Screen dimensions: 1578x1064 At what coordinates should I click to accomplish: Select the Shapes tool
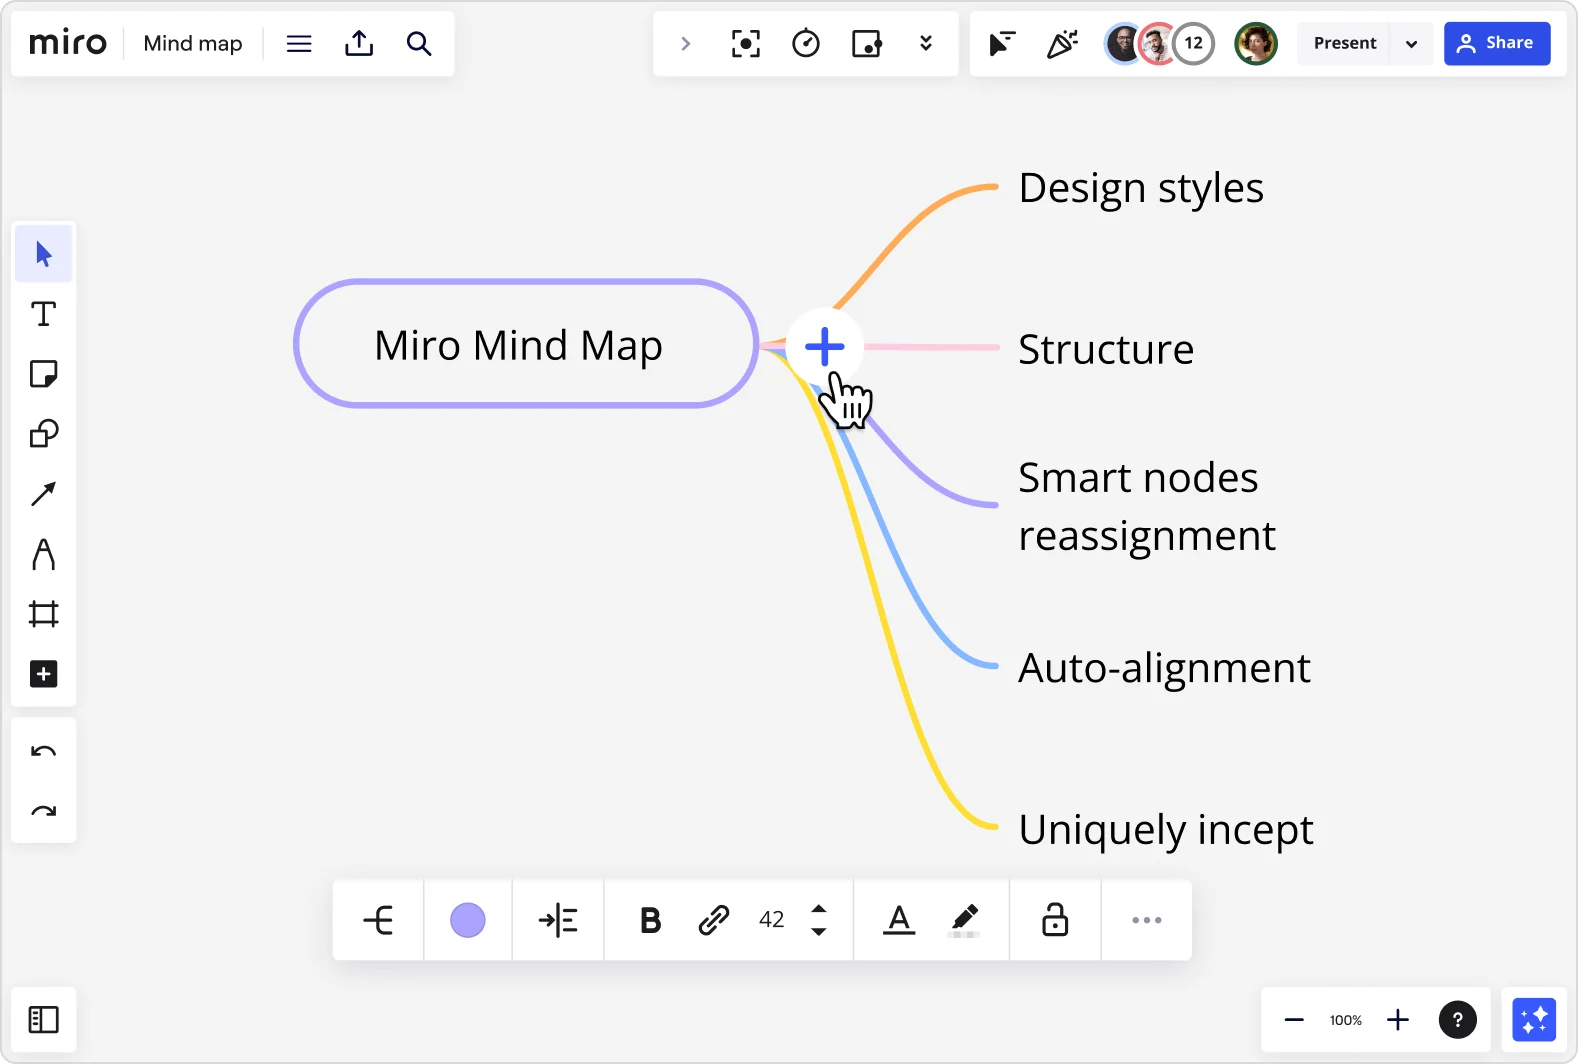click(44, 434)
